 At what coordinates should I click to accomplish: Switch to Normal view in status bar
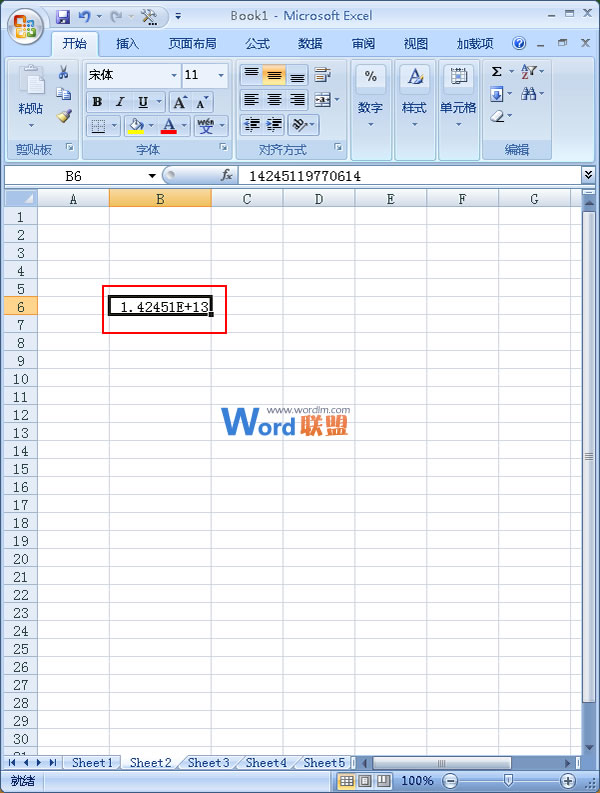[346, 781]
